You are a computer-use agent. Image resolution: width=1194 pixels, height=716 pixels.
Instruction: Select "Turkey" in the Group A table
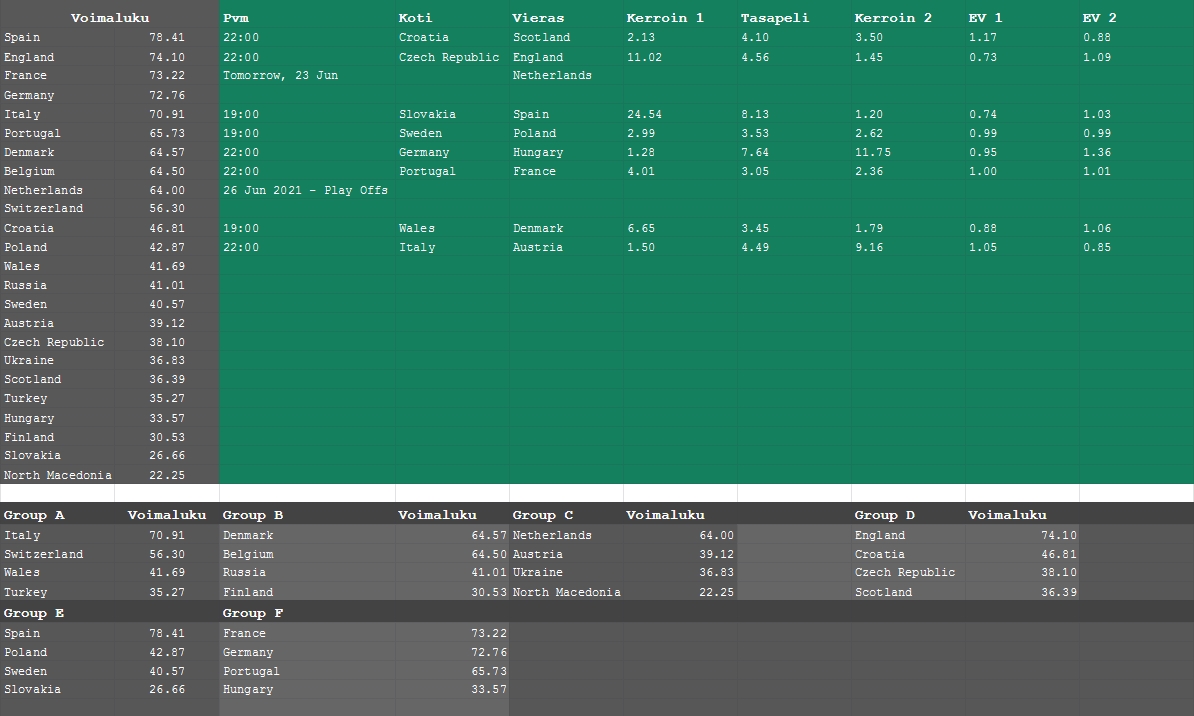(x=23, y=593)
